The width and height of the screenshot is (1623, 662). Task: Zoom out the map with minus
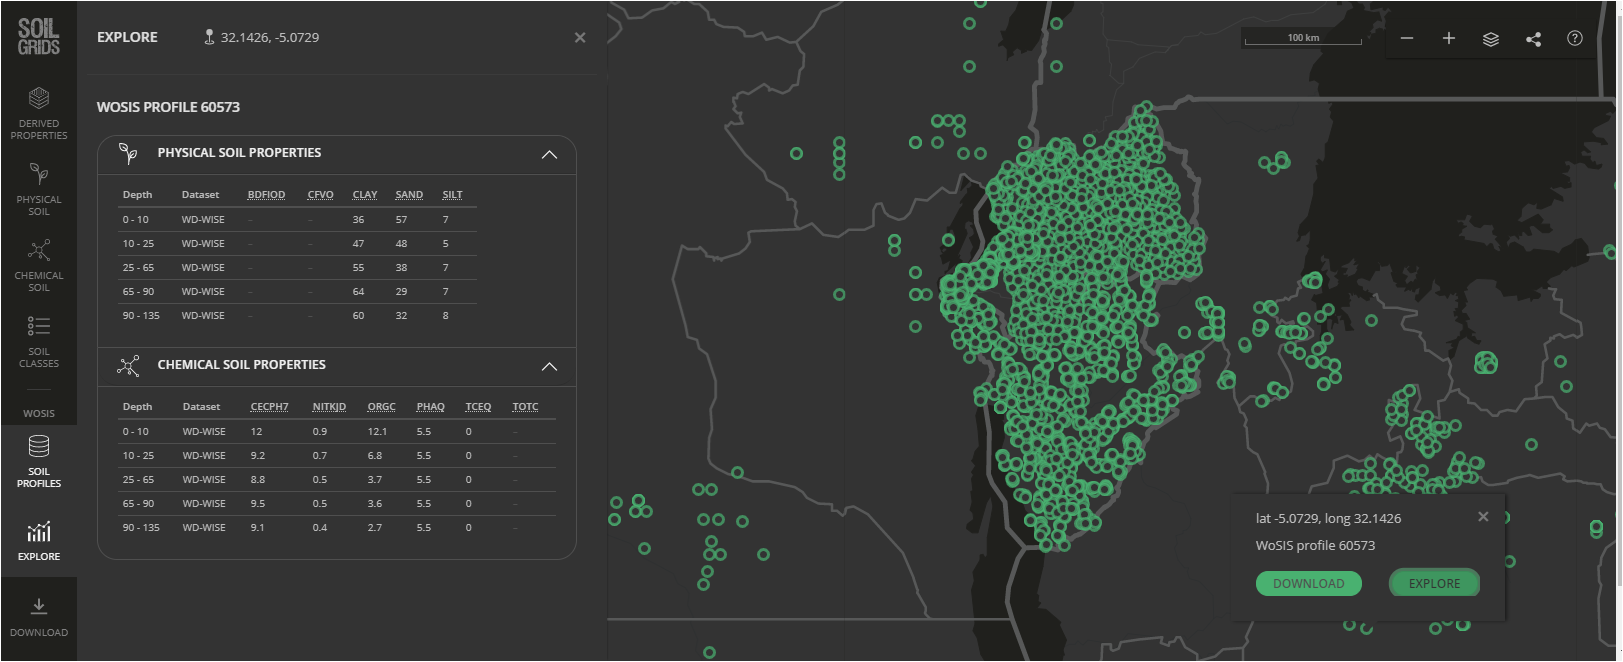pyautogui.click(x=1407, y=38)
